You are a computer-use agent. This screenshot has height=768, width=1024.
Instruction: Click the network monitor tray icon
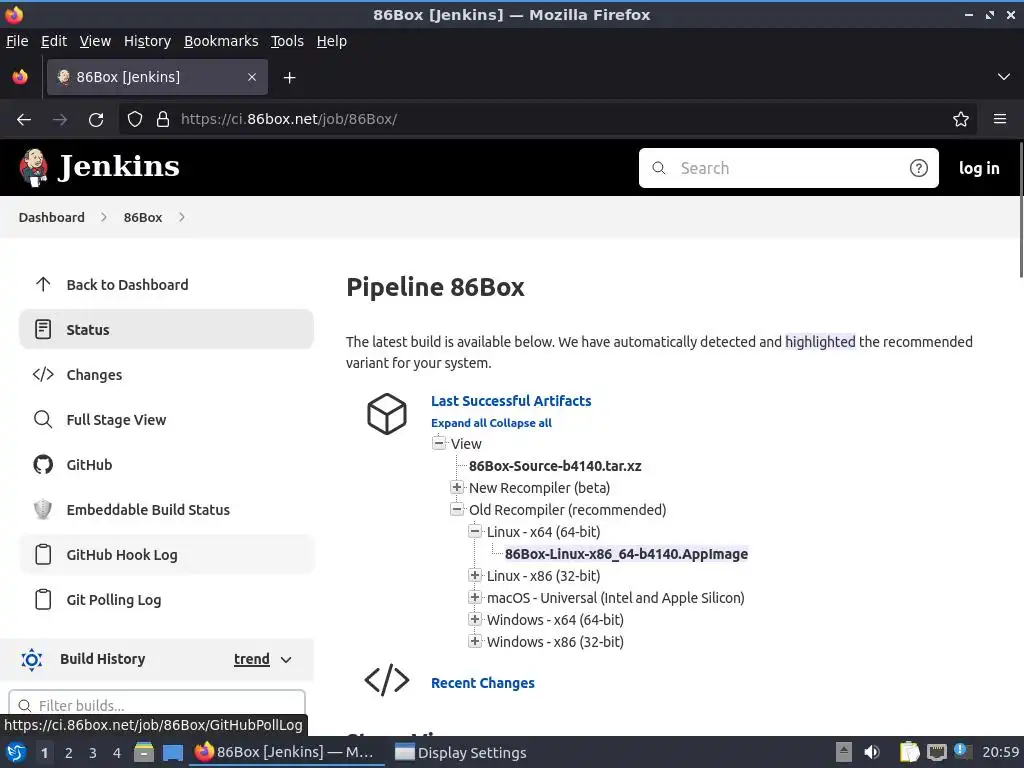click(936, 752)
